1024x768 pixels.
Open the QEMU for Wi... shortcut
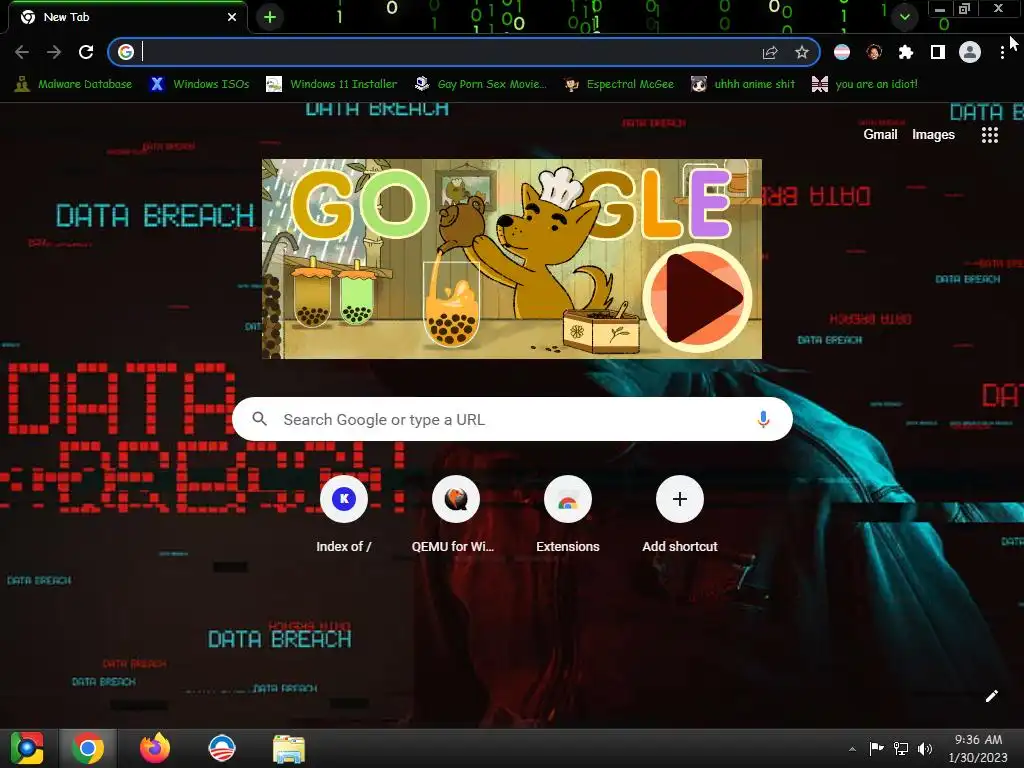click(455, 513)
